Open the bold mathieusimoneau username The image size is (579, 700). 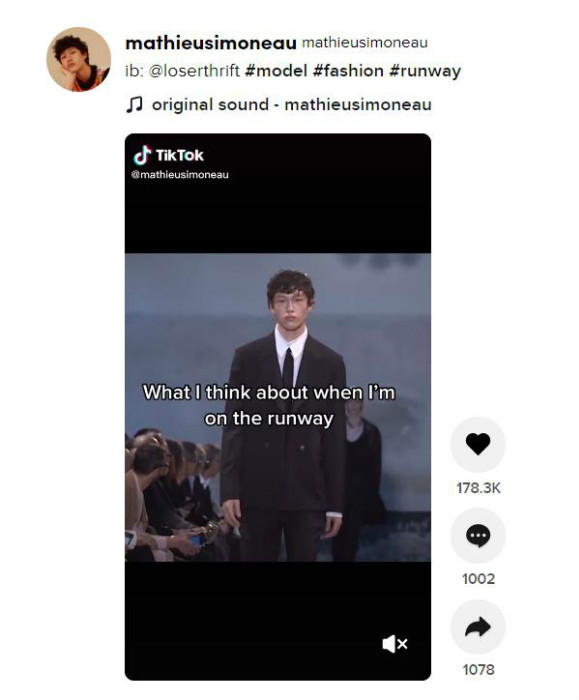click(211, 43)
